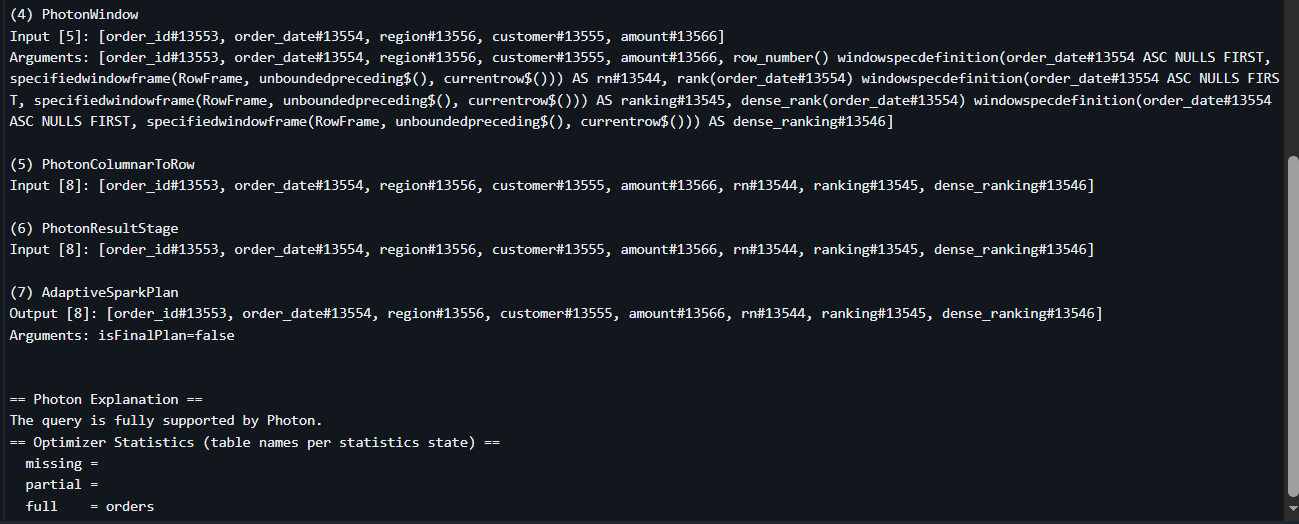Click 'Arguments: isFinalPlan=false' text
Screen dimensions: 1299x524
point(122,335)
